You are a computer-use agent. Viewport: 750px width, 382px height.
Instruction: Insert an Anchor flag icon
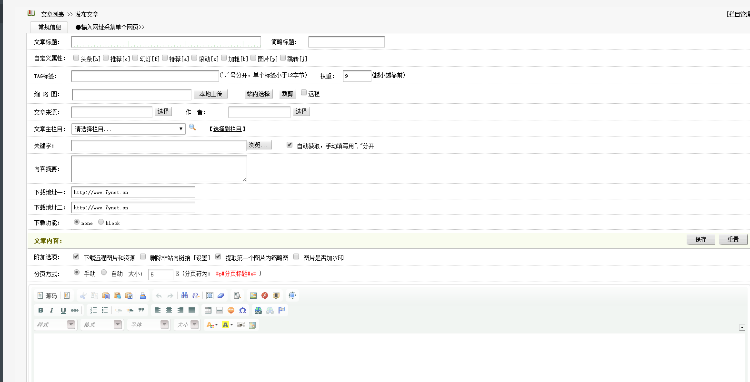point(282,310)
